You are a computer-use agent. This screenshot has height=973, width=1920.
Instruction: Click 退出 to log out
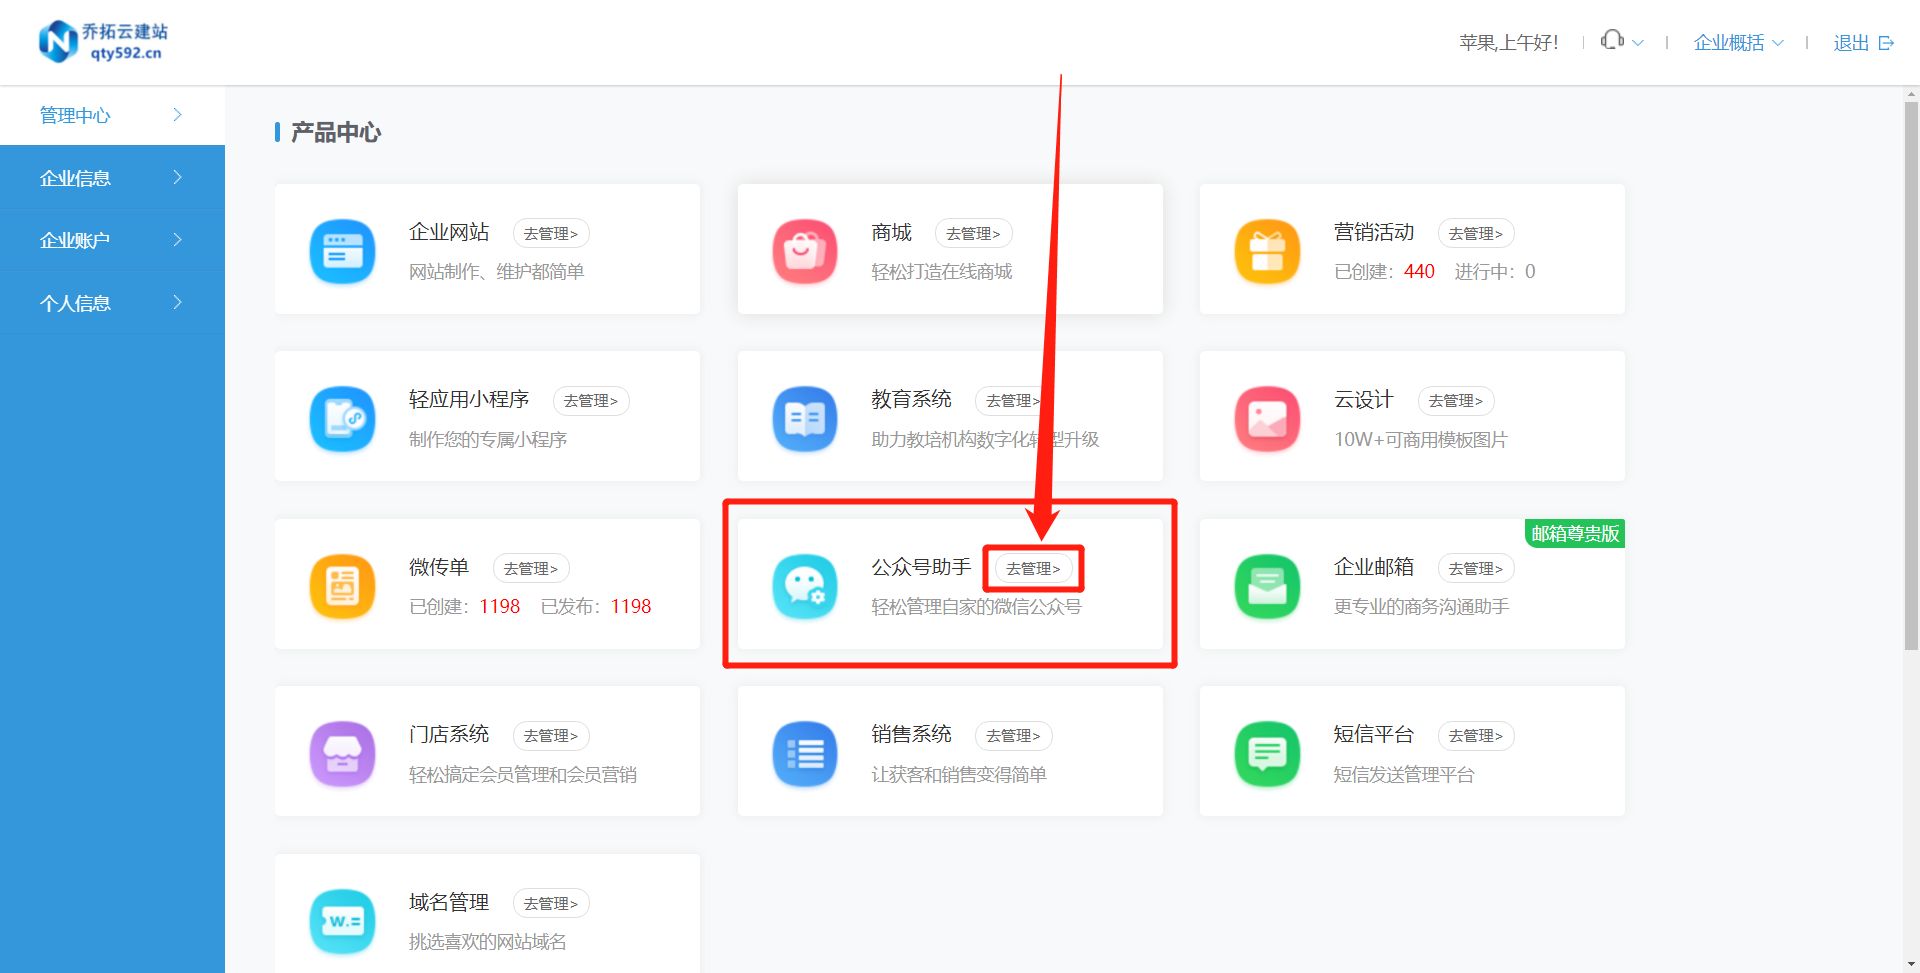click(x=1852, y=42)
